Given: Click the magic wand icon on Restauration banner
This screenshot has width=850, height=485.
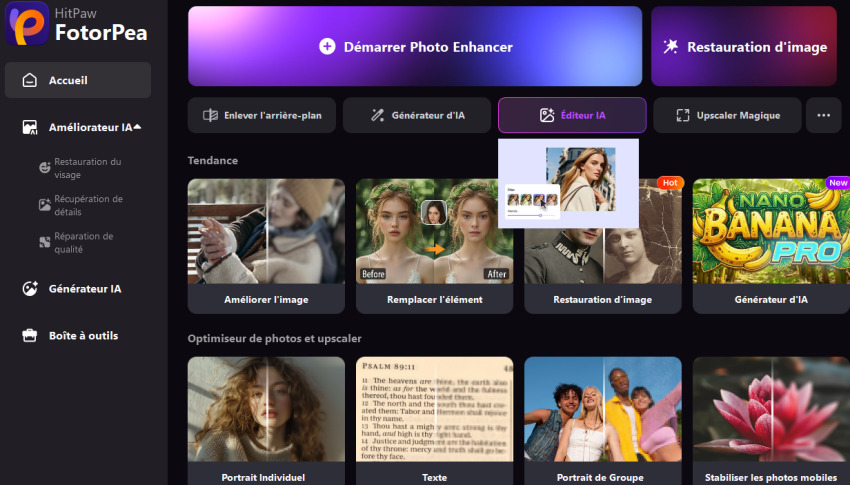Looking at the screenshot, I should point(671,47).
